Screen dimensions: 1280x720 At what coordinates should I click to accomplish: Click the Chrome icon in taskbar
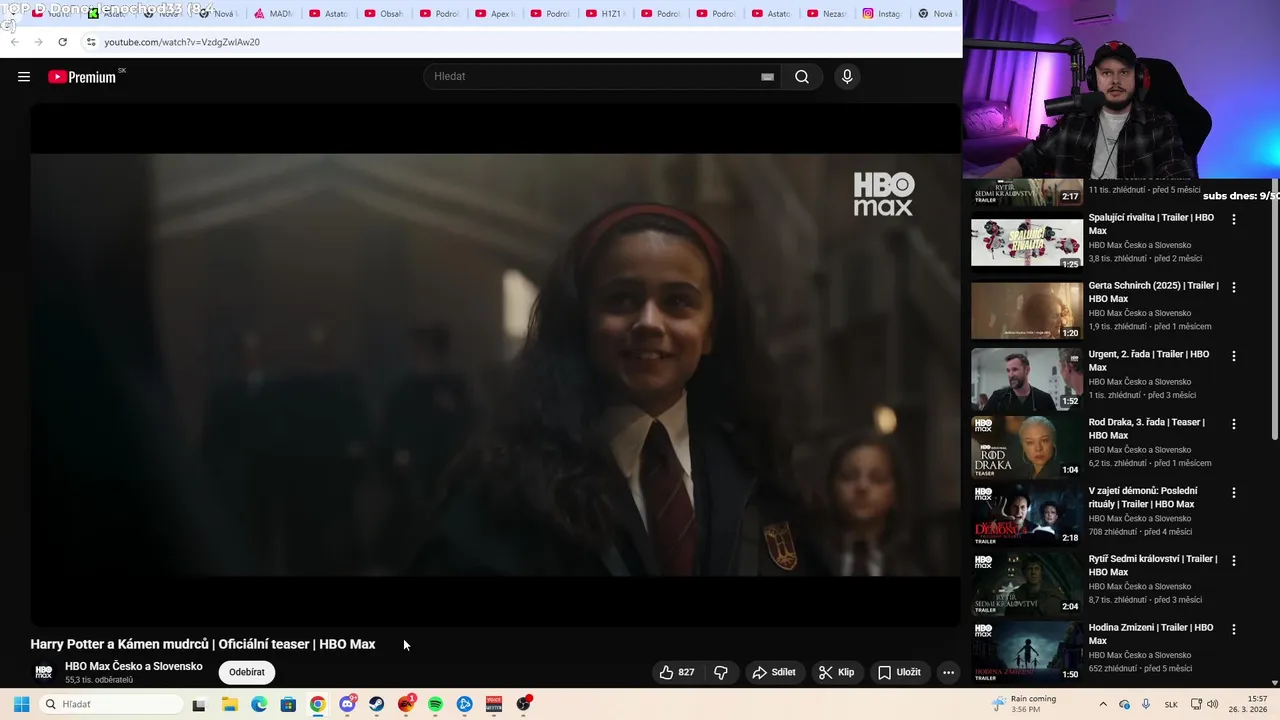(317, 704)
